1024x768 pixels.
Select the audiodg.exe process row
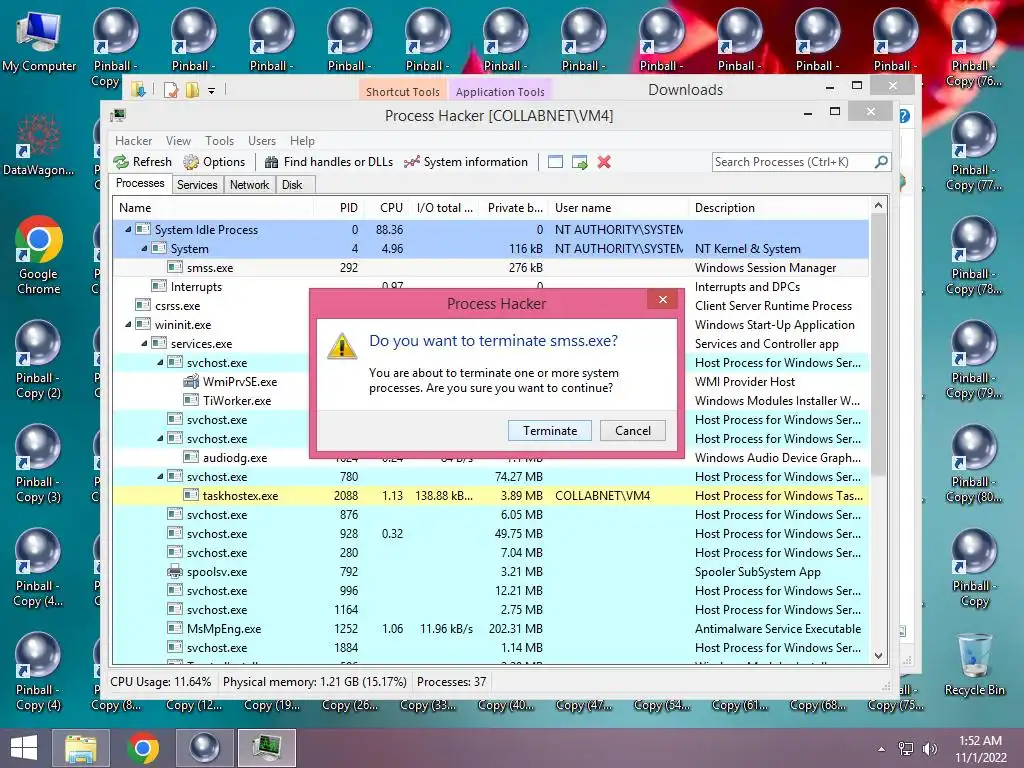[490, 458]
